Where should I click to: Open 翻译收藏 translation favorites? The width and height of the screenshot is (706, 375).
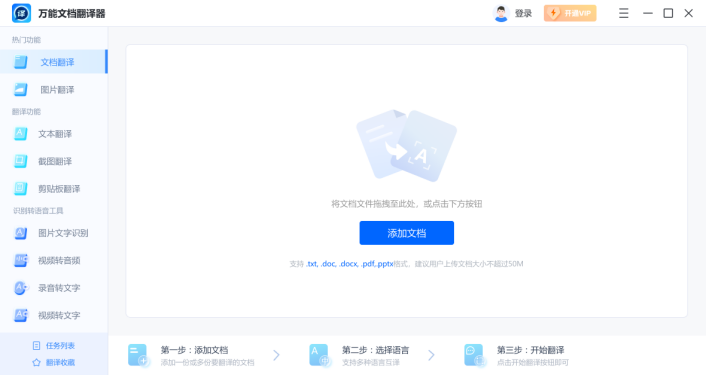tap(54, 362)
